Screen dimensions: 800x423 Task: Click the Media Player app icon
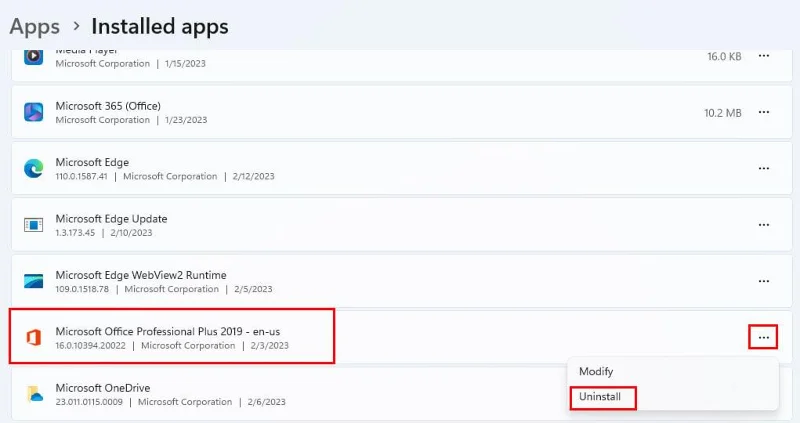click(x=34, y=56)
